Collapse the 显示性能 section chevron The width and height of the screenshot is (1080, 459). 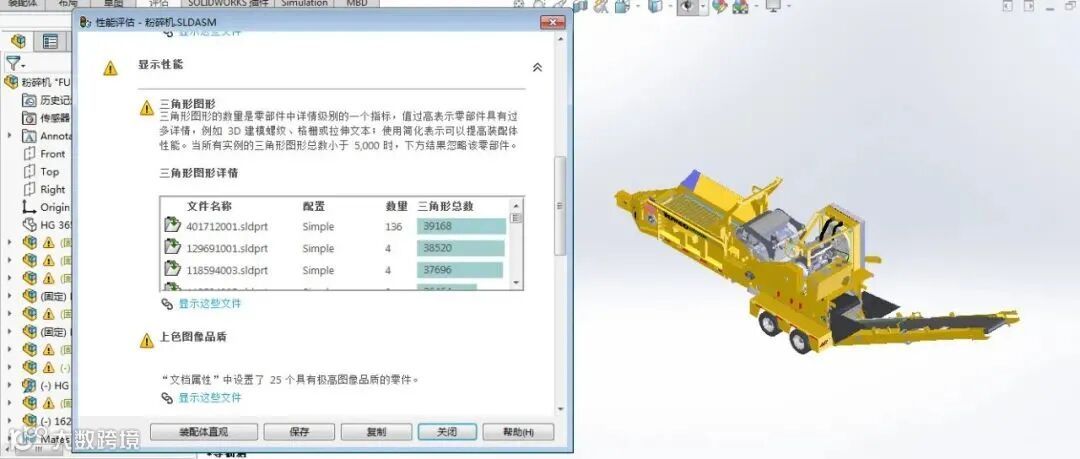(537, 68)
